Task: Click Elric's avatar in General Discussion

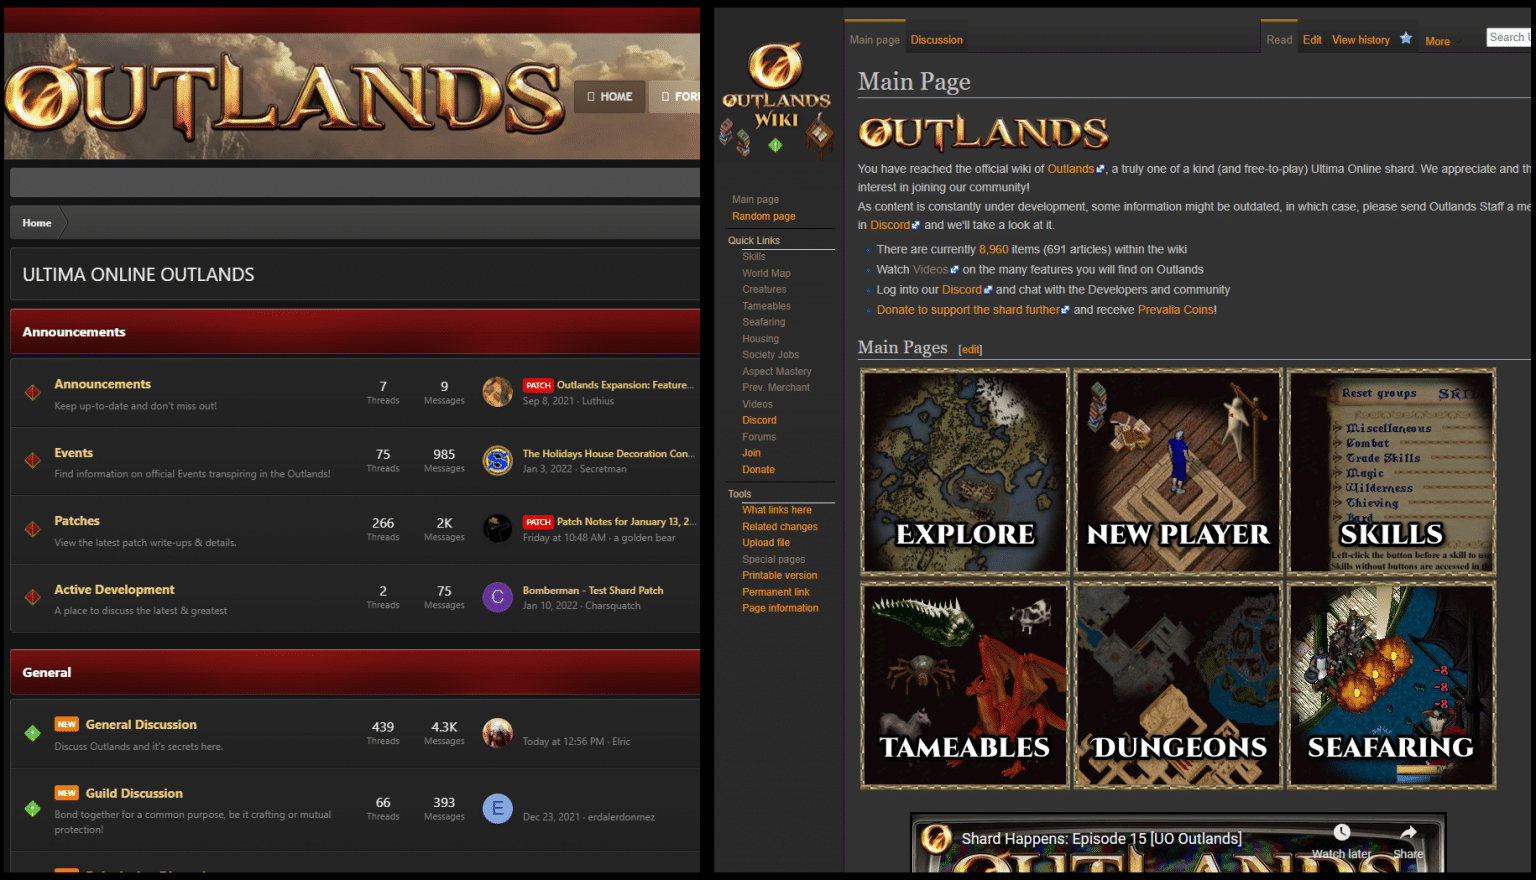Action: tap(497, 733)
